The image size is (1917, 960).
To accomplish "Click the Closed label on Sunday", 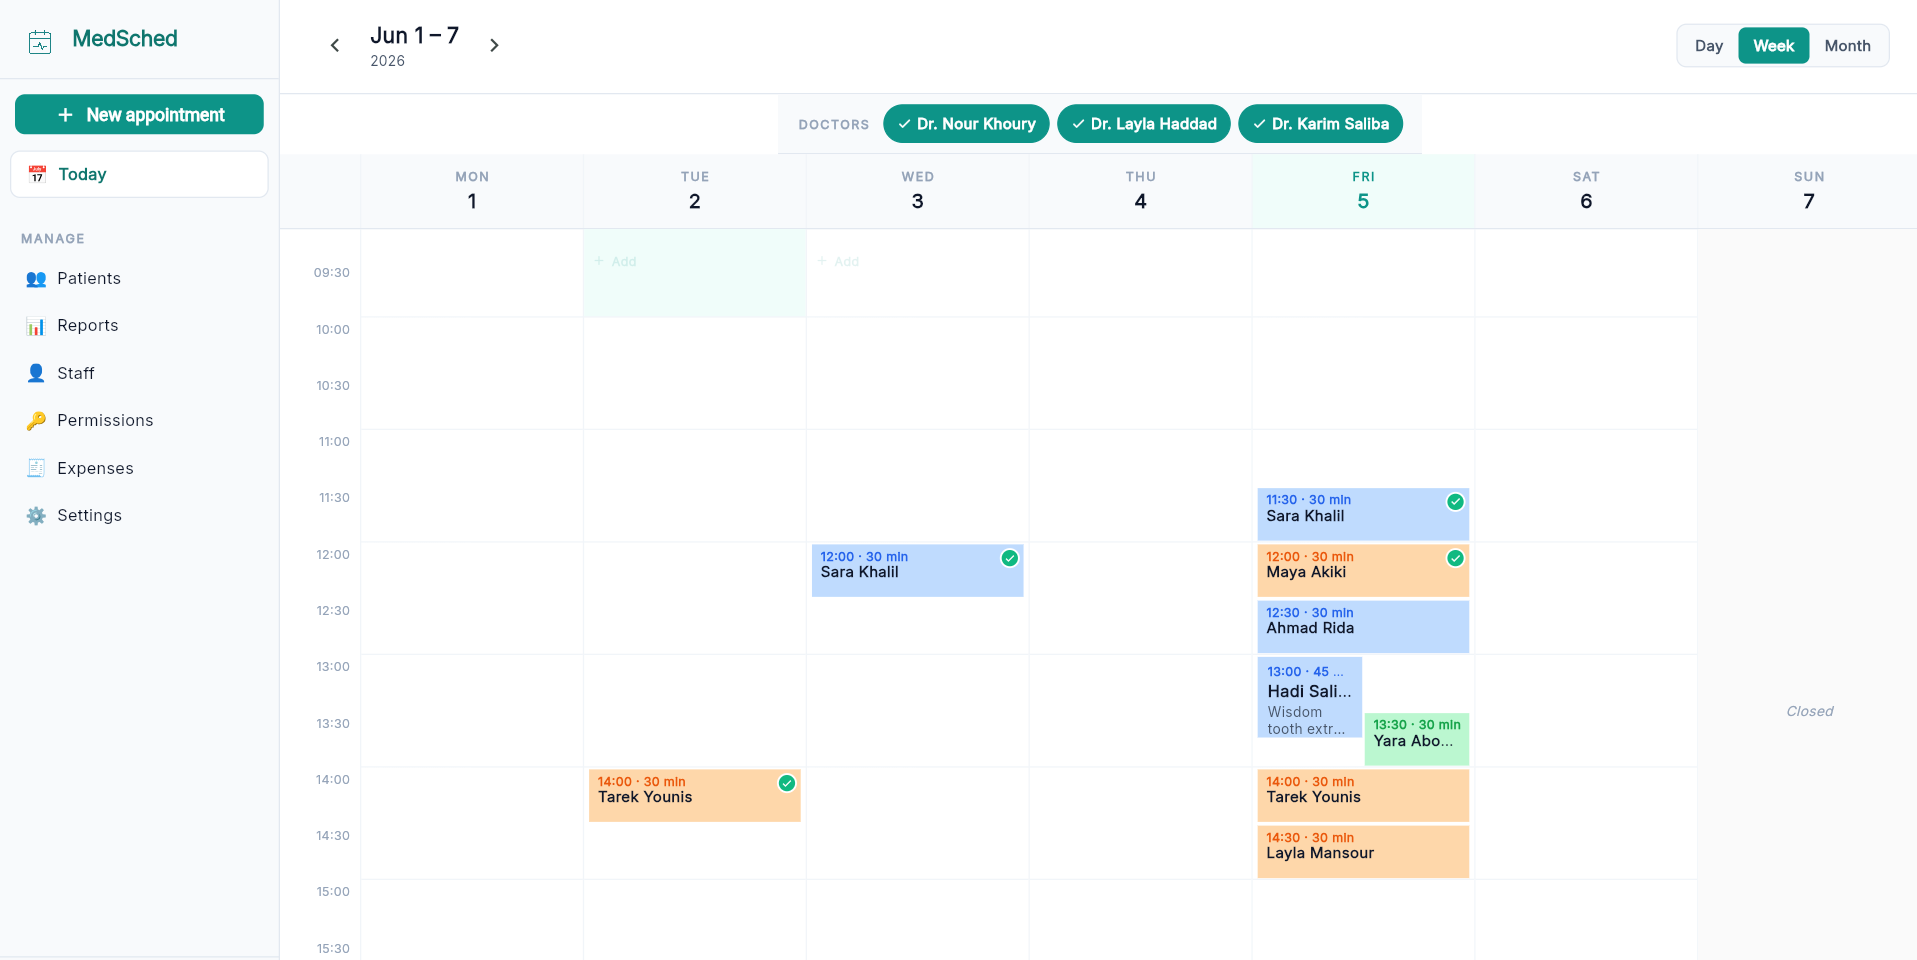I will click(1809, 712).
